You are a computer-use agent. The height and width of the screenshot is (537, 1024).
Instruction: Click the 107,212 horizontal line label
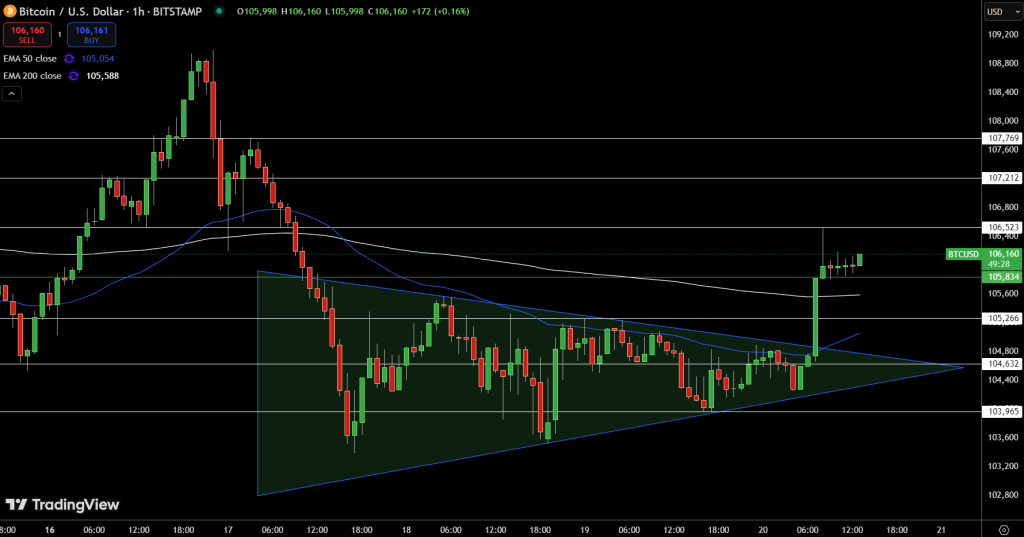click(x=1003, y=178)
